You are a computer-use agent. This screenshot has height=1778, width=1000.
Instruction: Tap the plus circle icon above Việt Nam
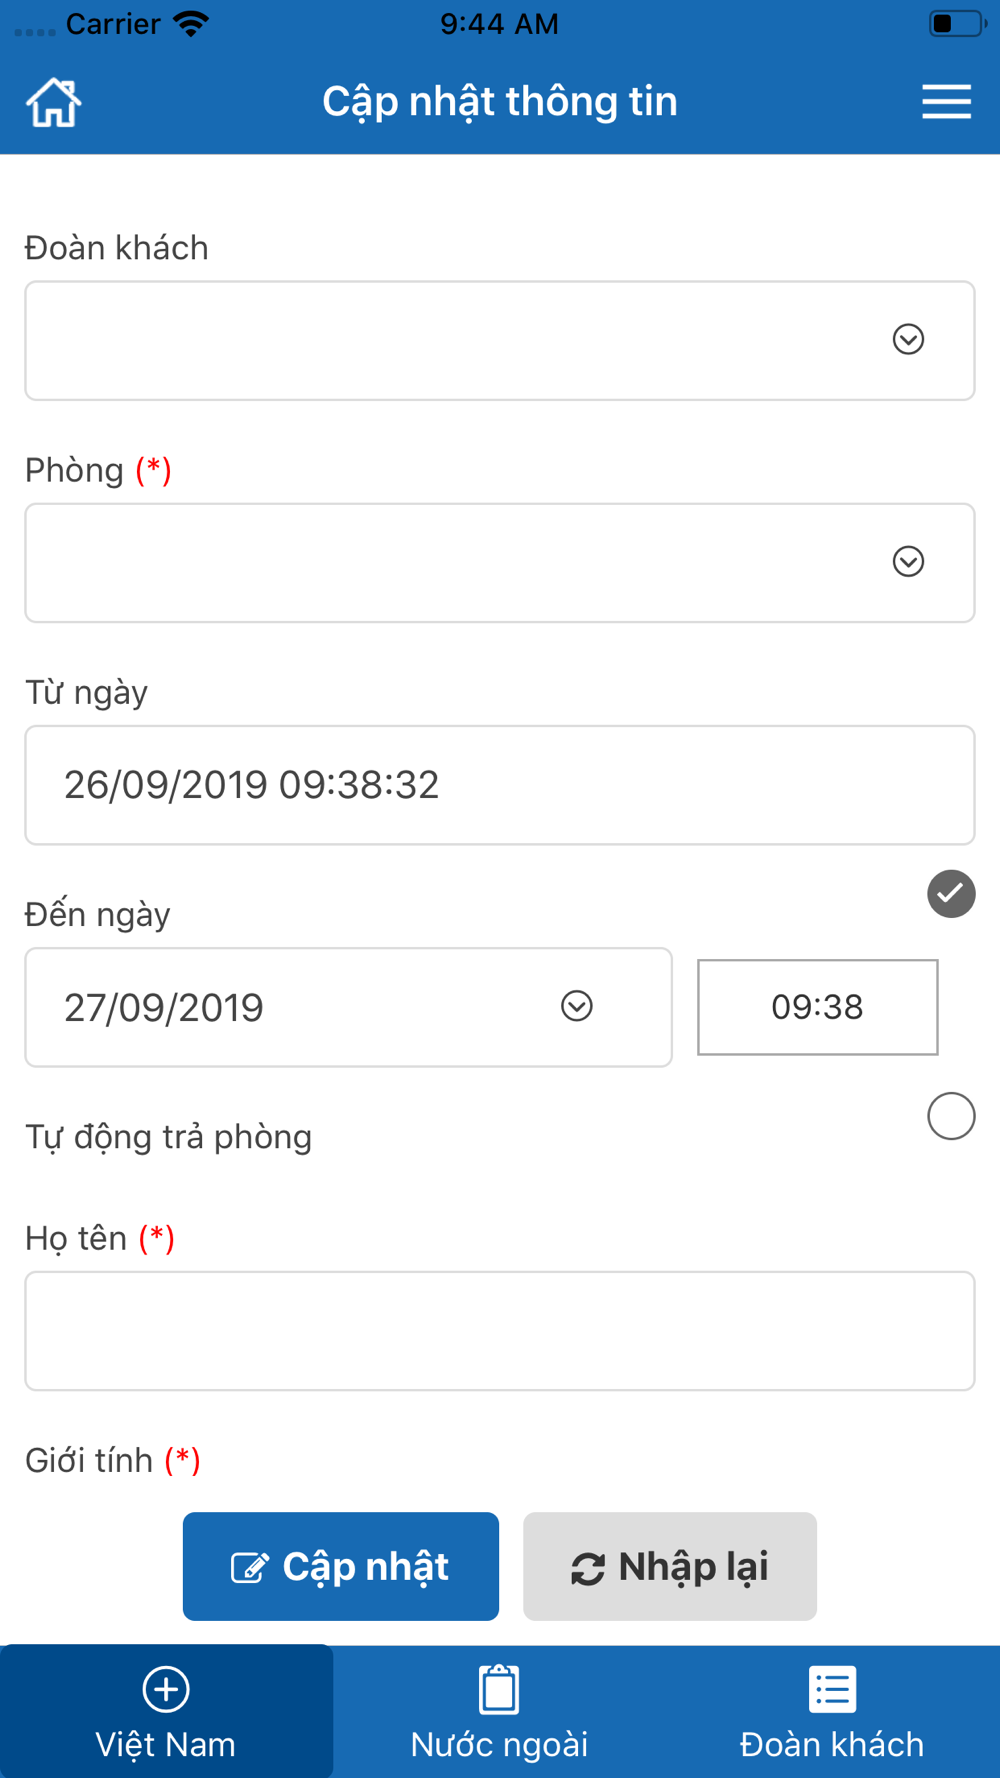166,1690
